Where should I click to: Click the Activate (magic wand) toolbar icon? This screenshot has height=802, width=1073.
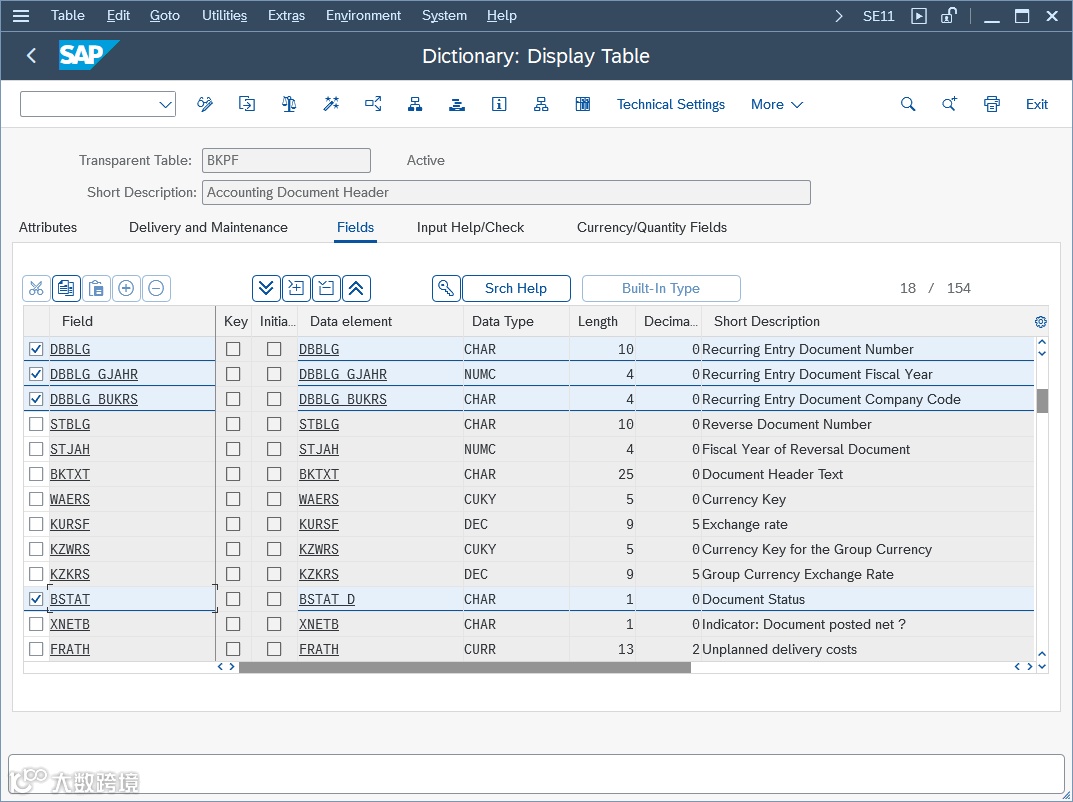point(331,104)
